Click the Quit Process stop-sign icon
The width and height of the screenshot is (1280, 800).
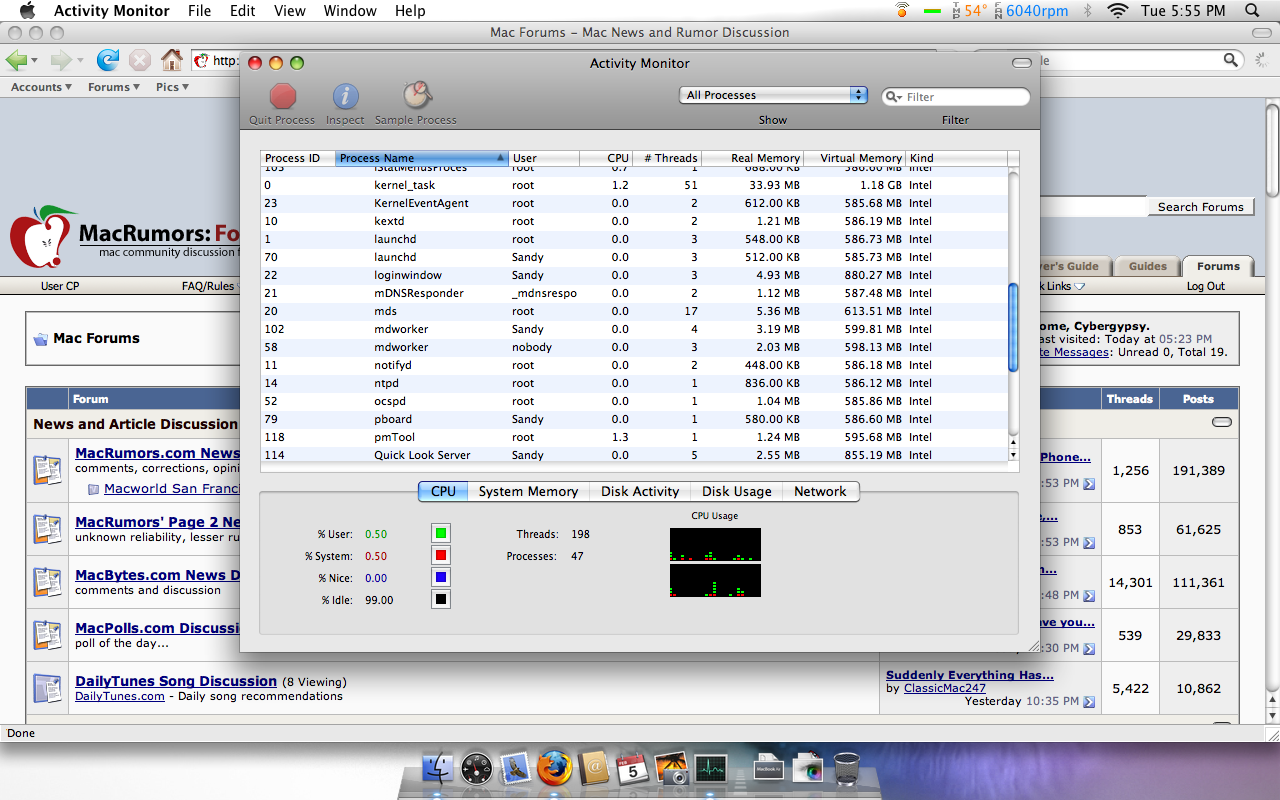point(283,96)
